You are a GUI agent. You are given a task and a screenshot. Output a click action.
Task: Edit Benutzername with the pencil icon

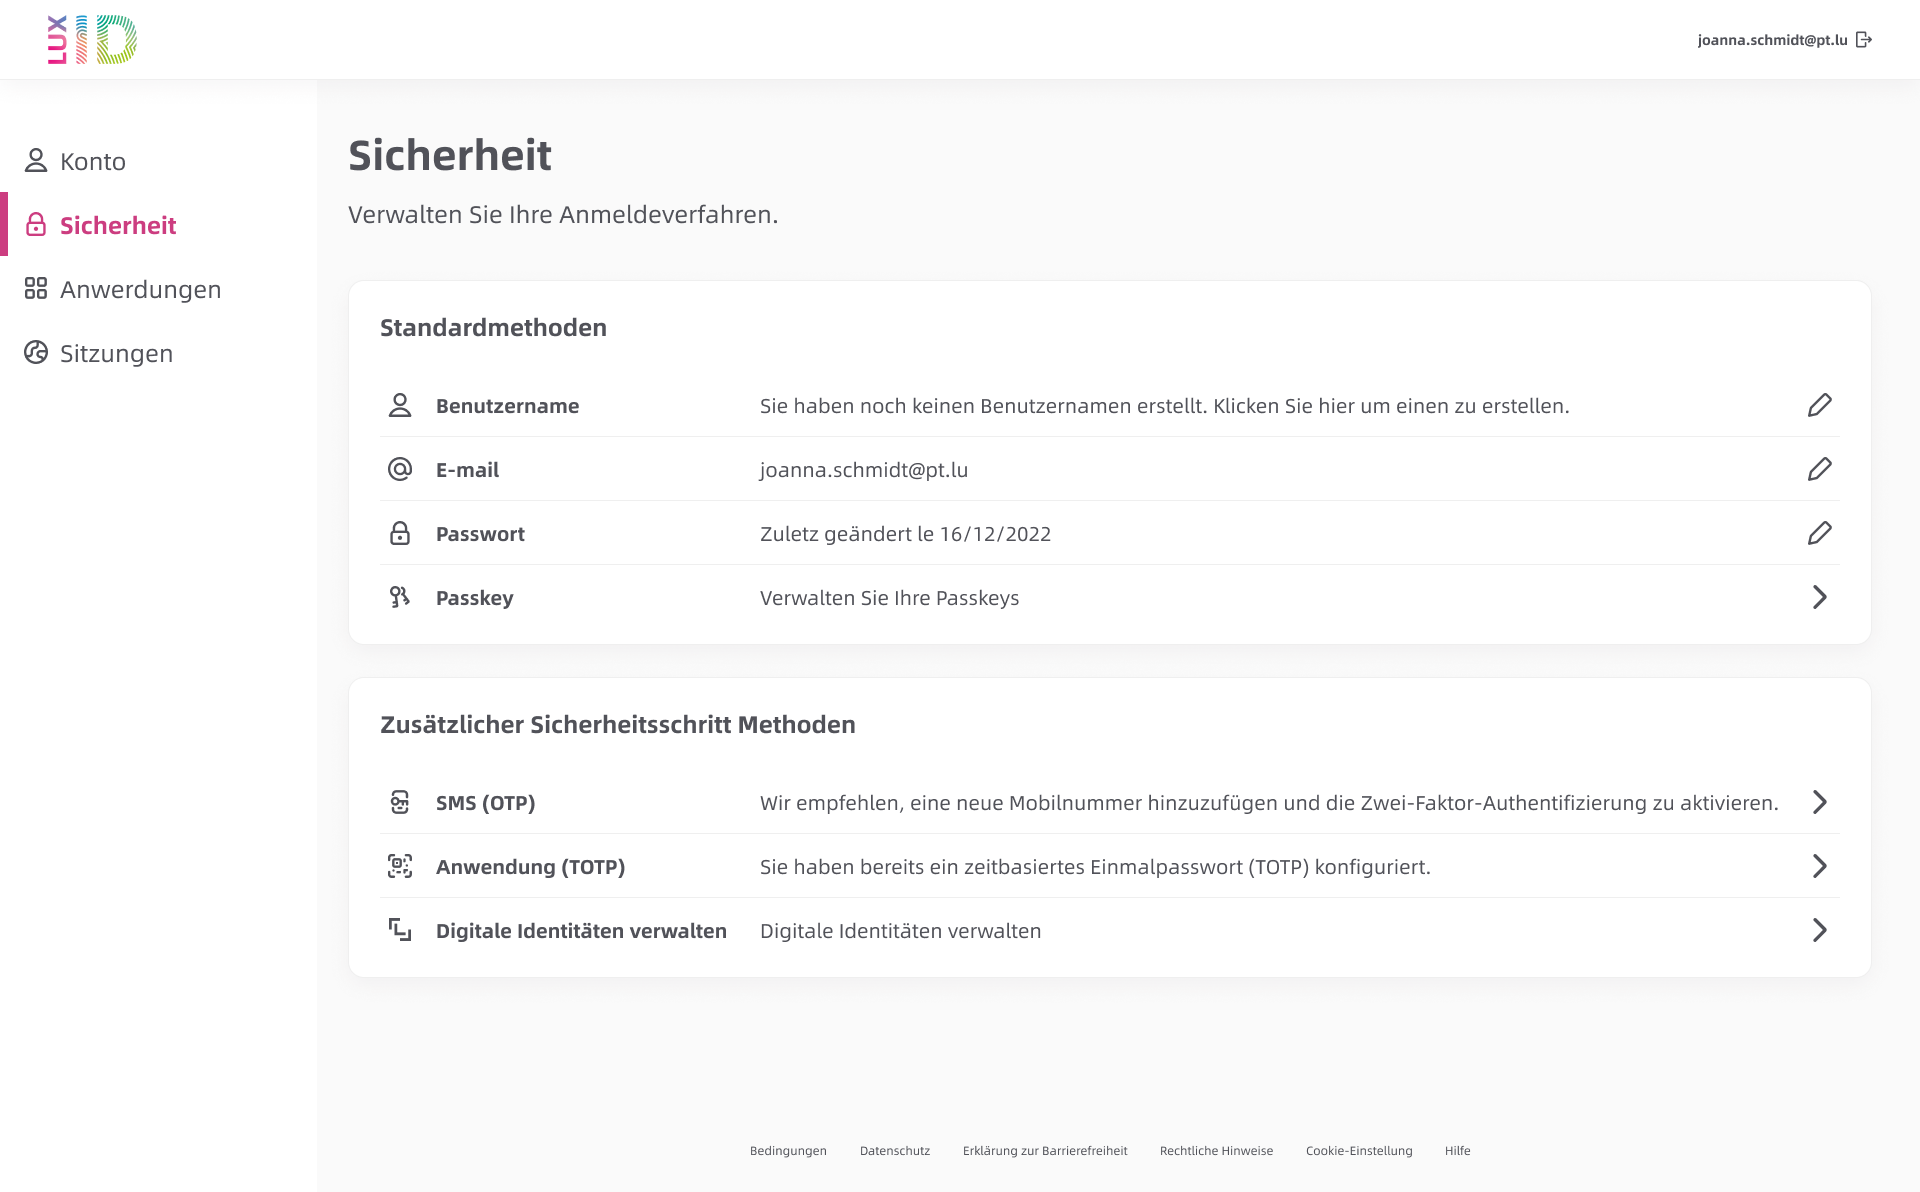coord(1820,405)
